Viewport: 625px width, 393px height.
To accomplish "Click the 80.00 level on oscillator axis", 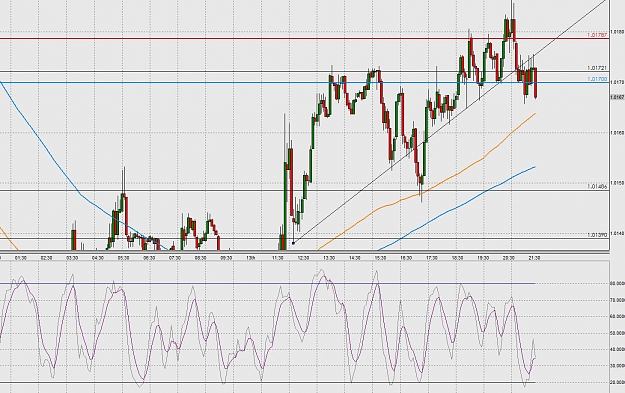I will click(x=617, y=283).
